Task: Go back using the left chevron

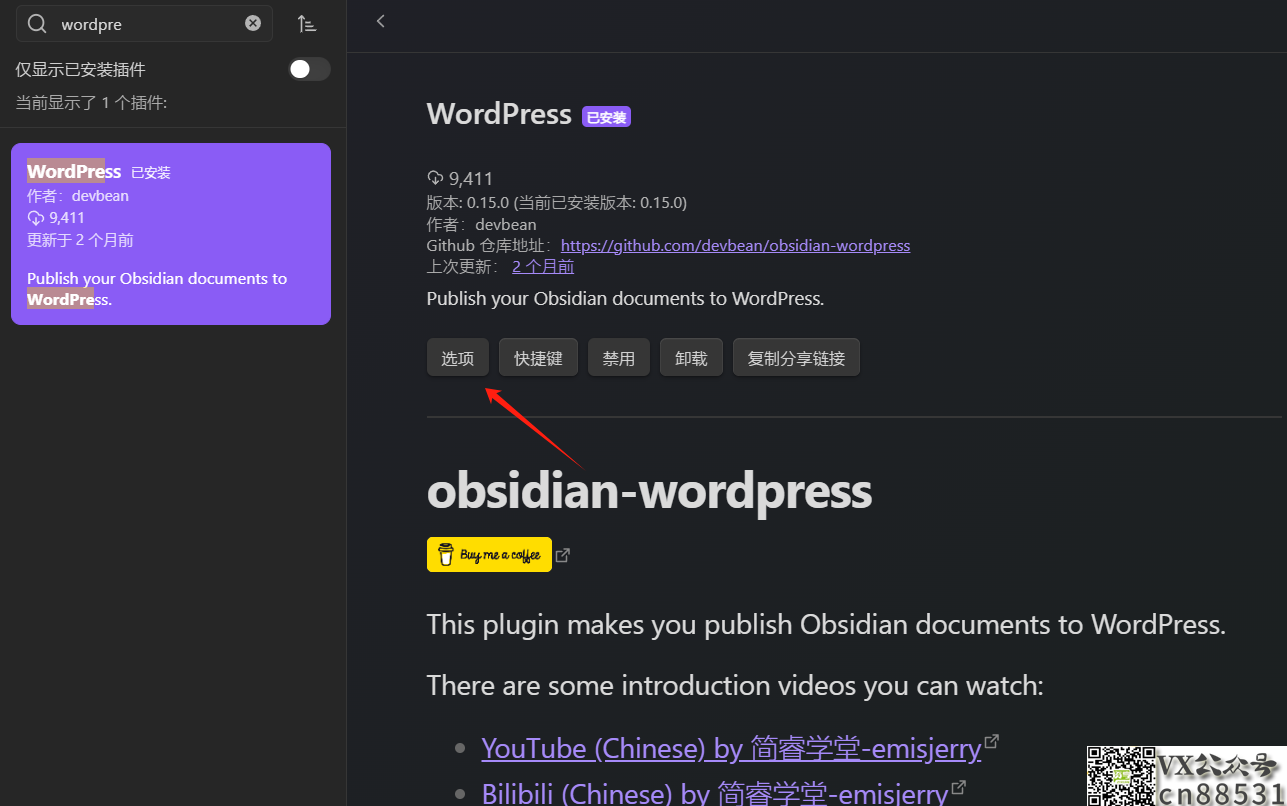Action: pyautogui.click(x=380, y=21)
